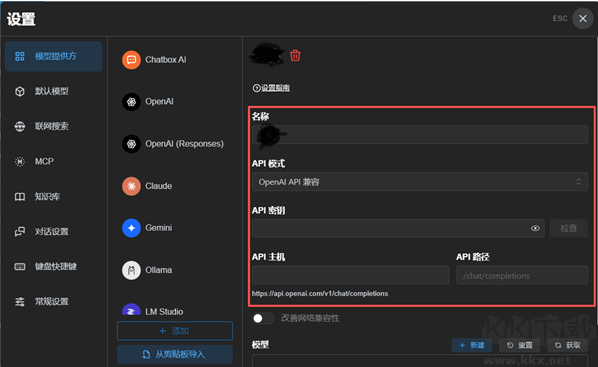This screenshot has height=367, width=598.
Task: Click the Chatbox AI provider icon
Action: click(131, 60)
